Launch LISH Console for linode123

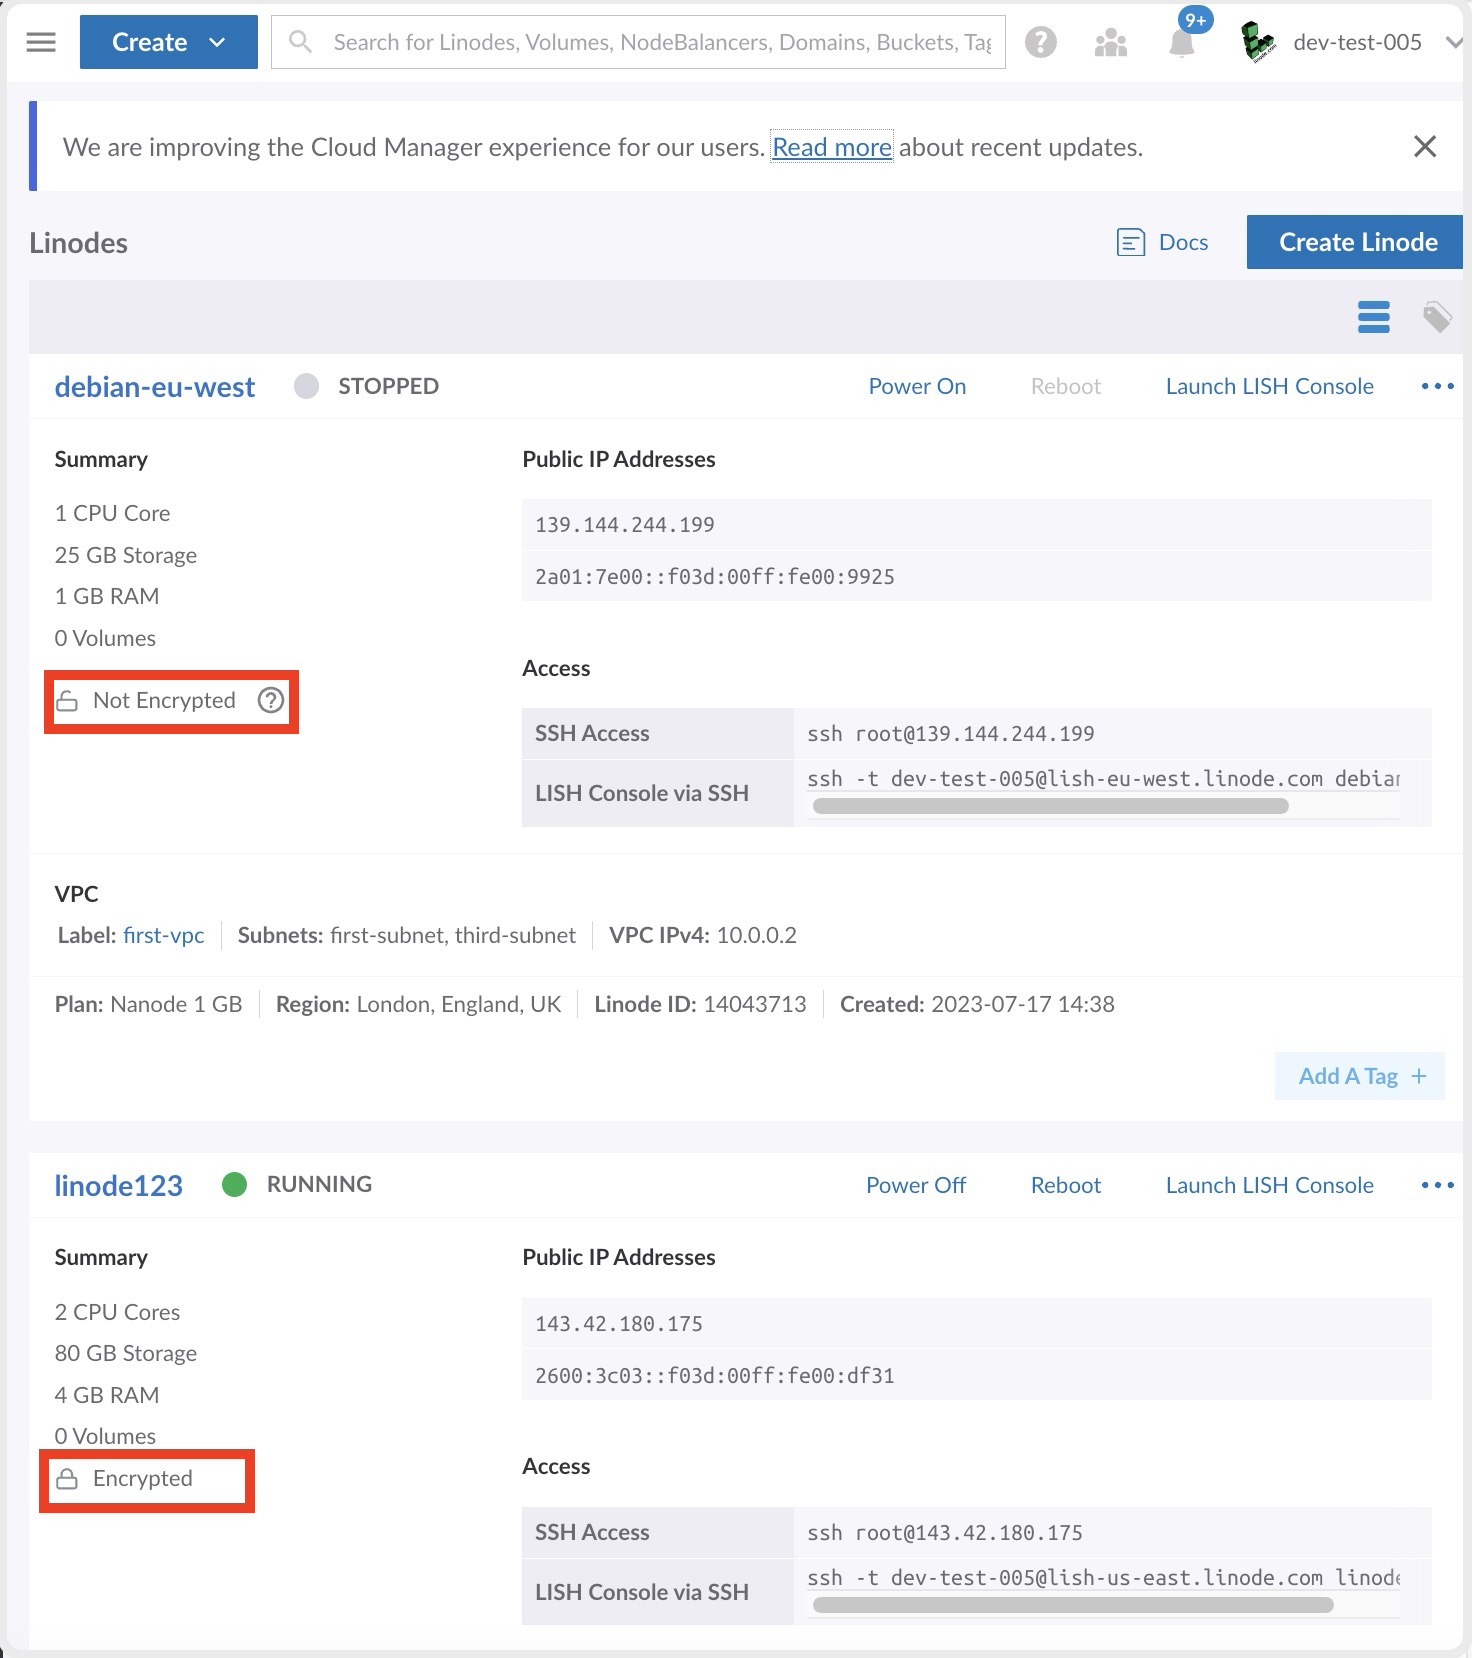[x=1270, y=1185]
